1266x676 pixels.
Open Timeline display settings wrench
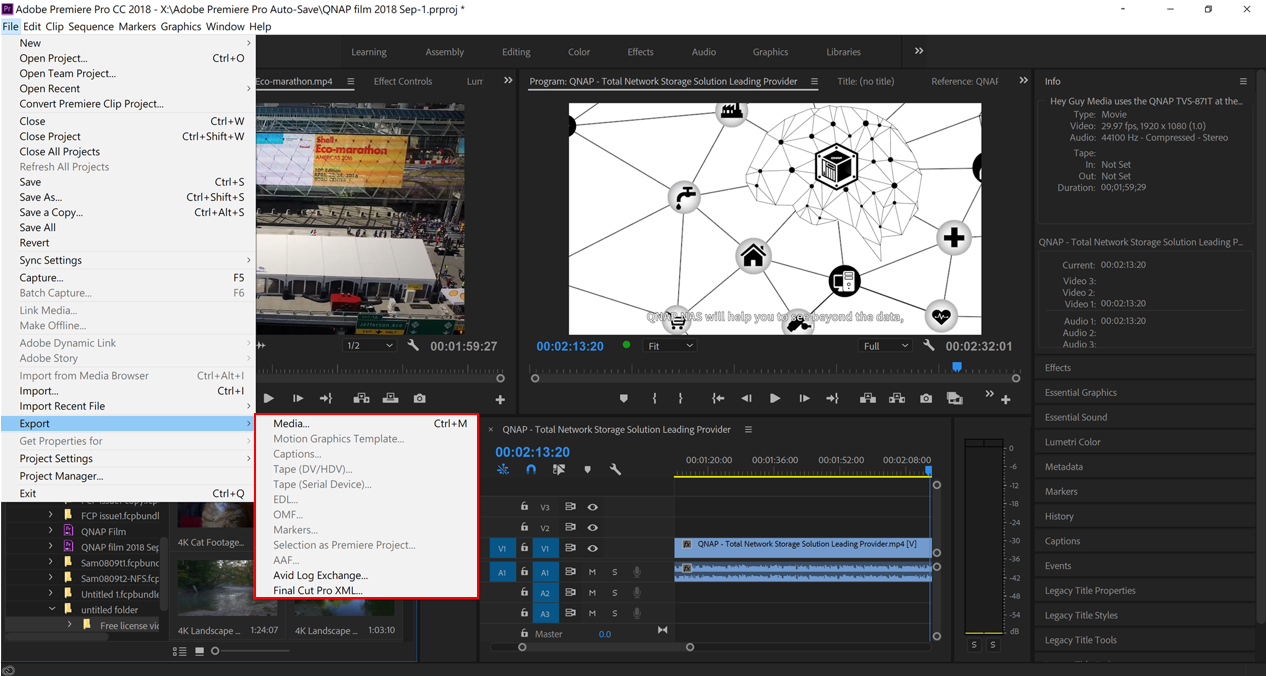click(615, 469)
